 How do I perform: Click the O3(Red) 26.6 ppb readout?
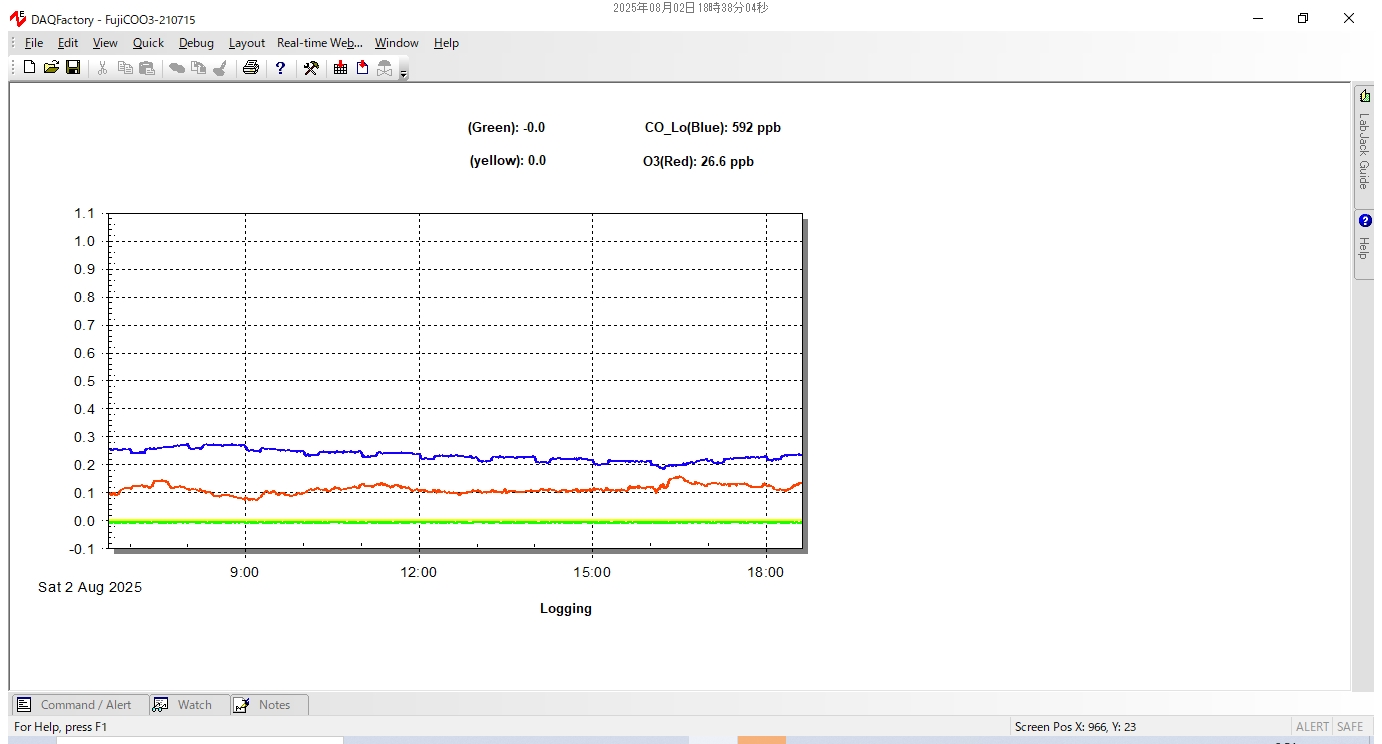698,161
